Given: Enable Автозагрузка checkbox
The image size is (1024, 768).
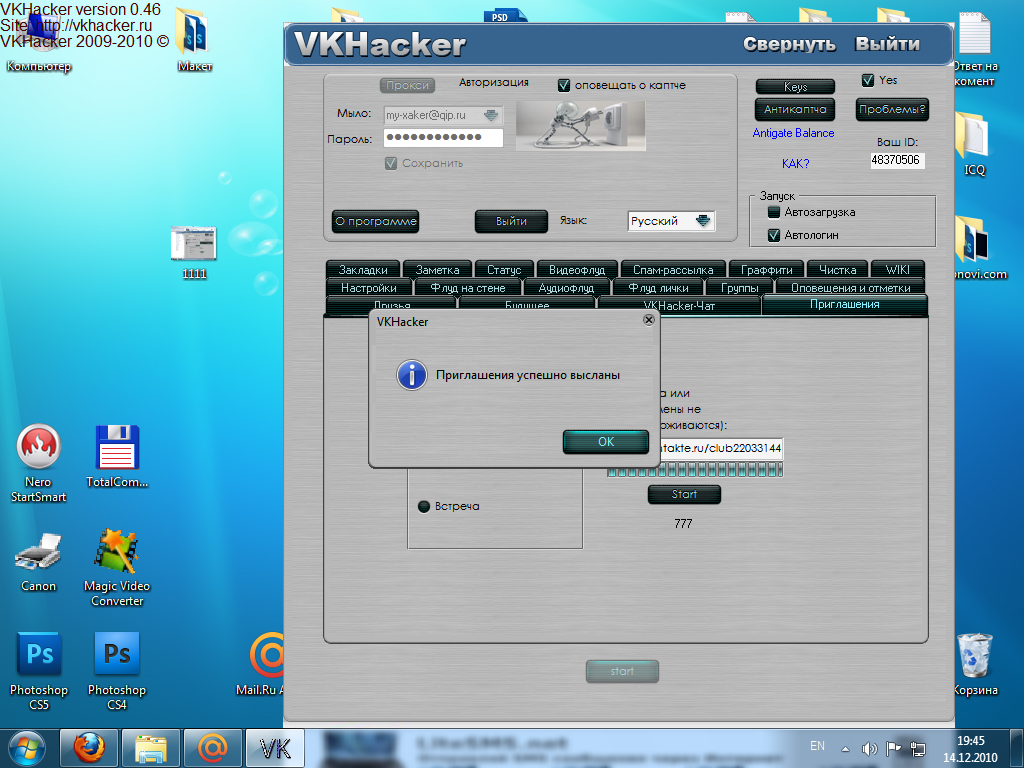Looking at the screenshot, I should (x=774, y=212).
